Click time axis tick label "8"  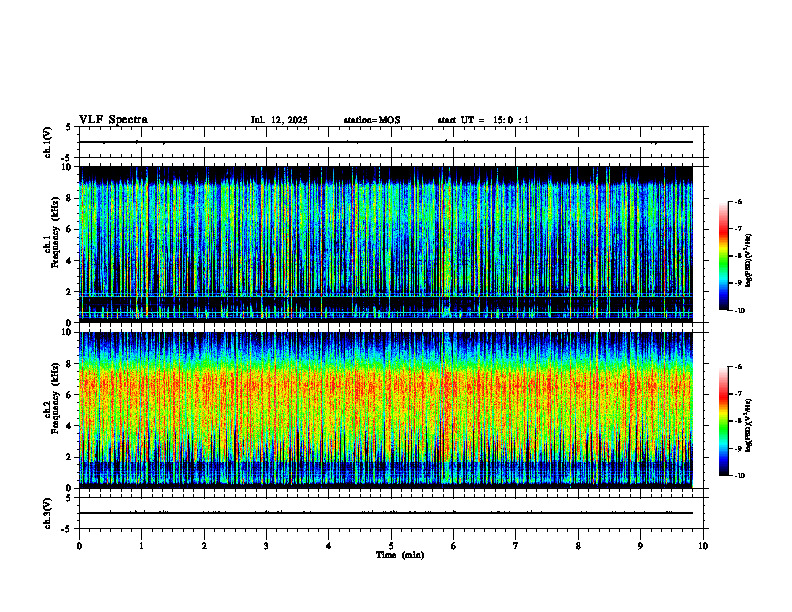coord(578,546)
